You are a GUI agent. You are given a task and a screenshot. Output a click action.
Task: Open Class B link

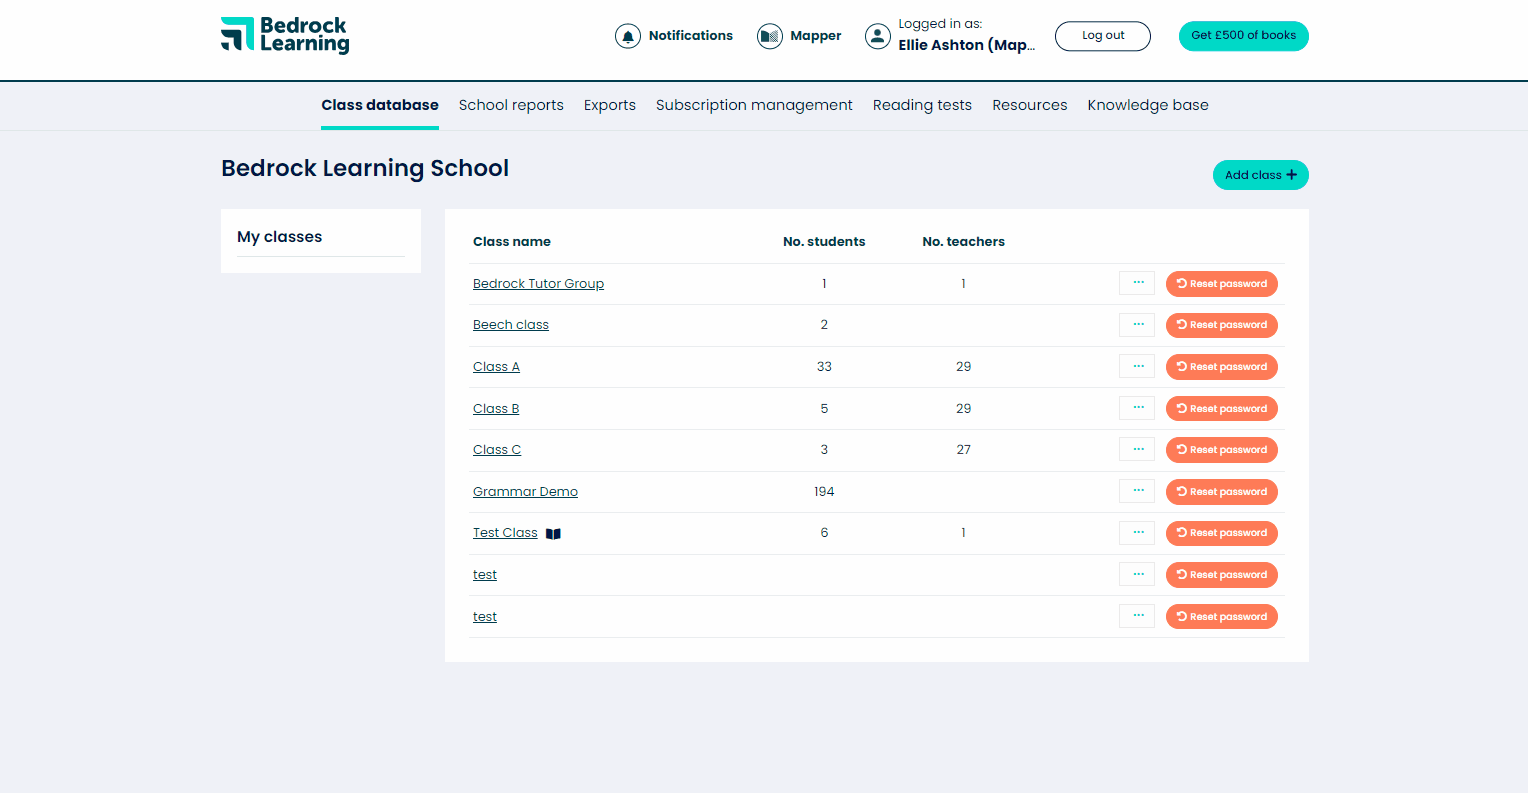(x=496, y=409)
